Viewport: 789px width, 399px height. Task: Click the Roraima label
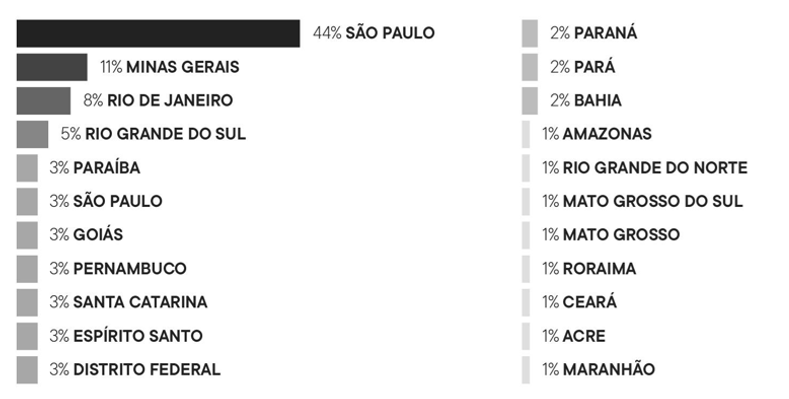coord(599,269)
